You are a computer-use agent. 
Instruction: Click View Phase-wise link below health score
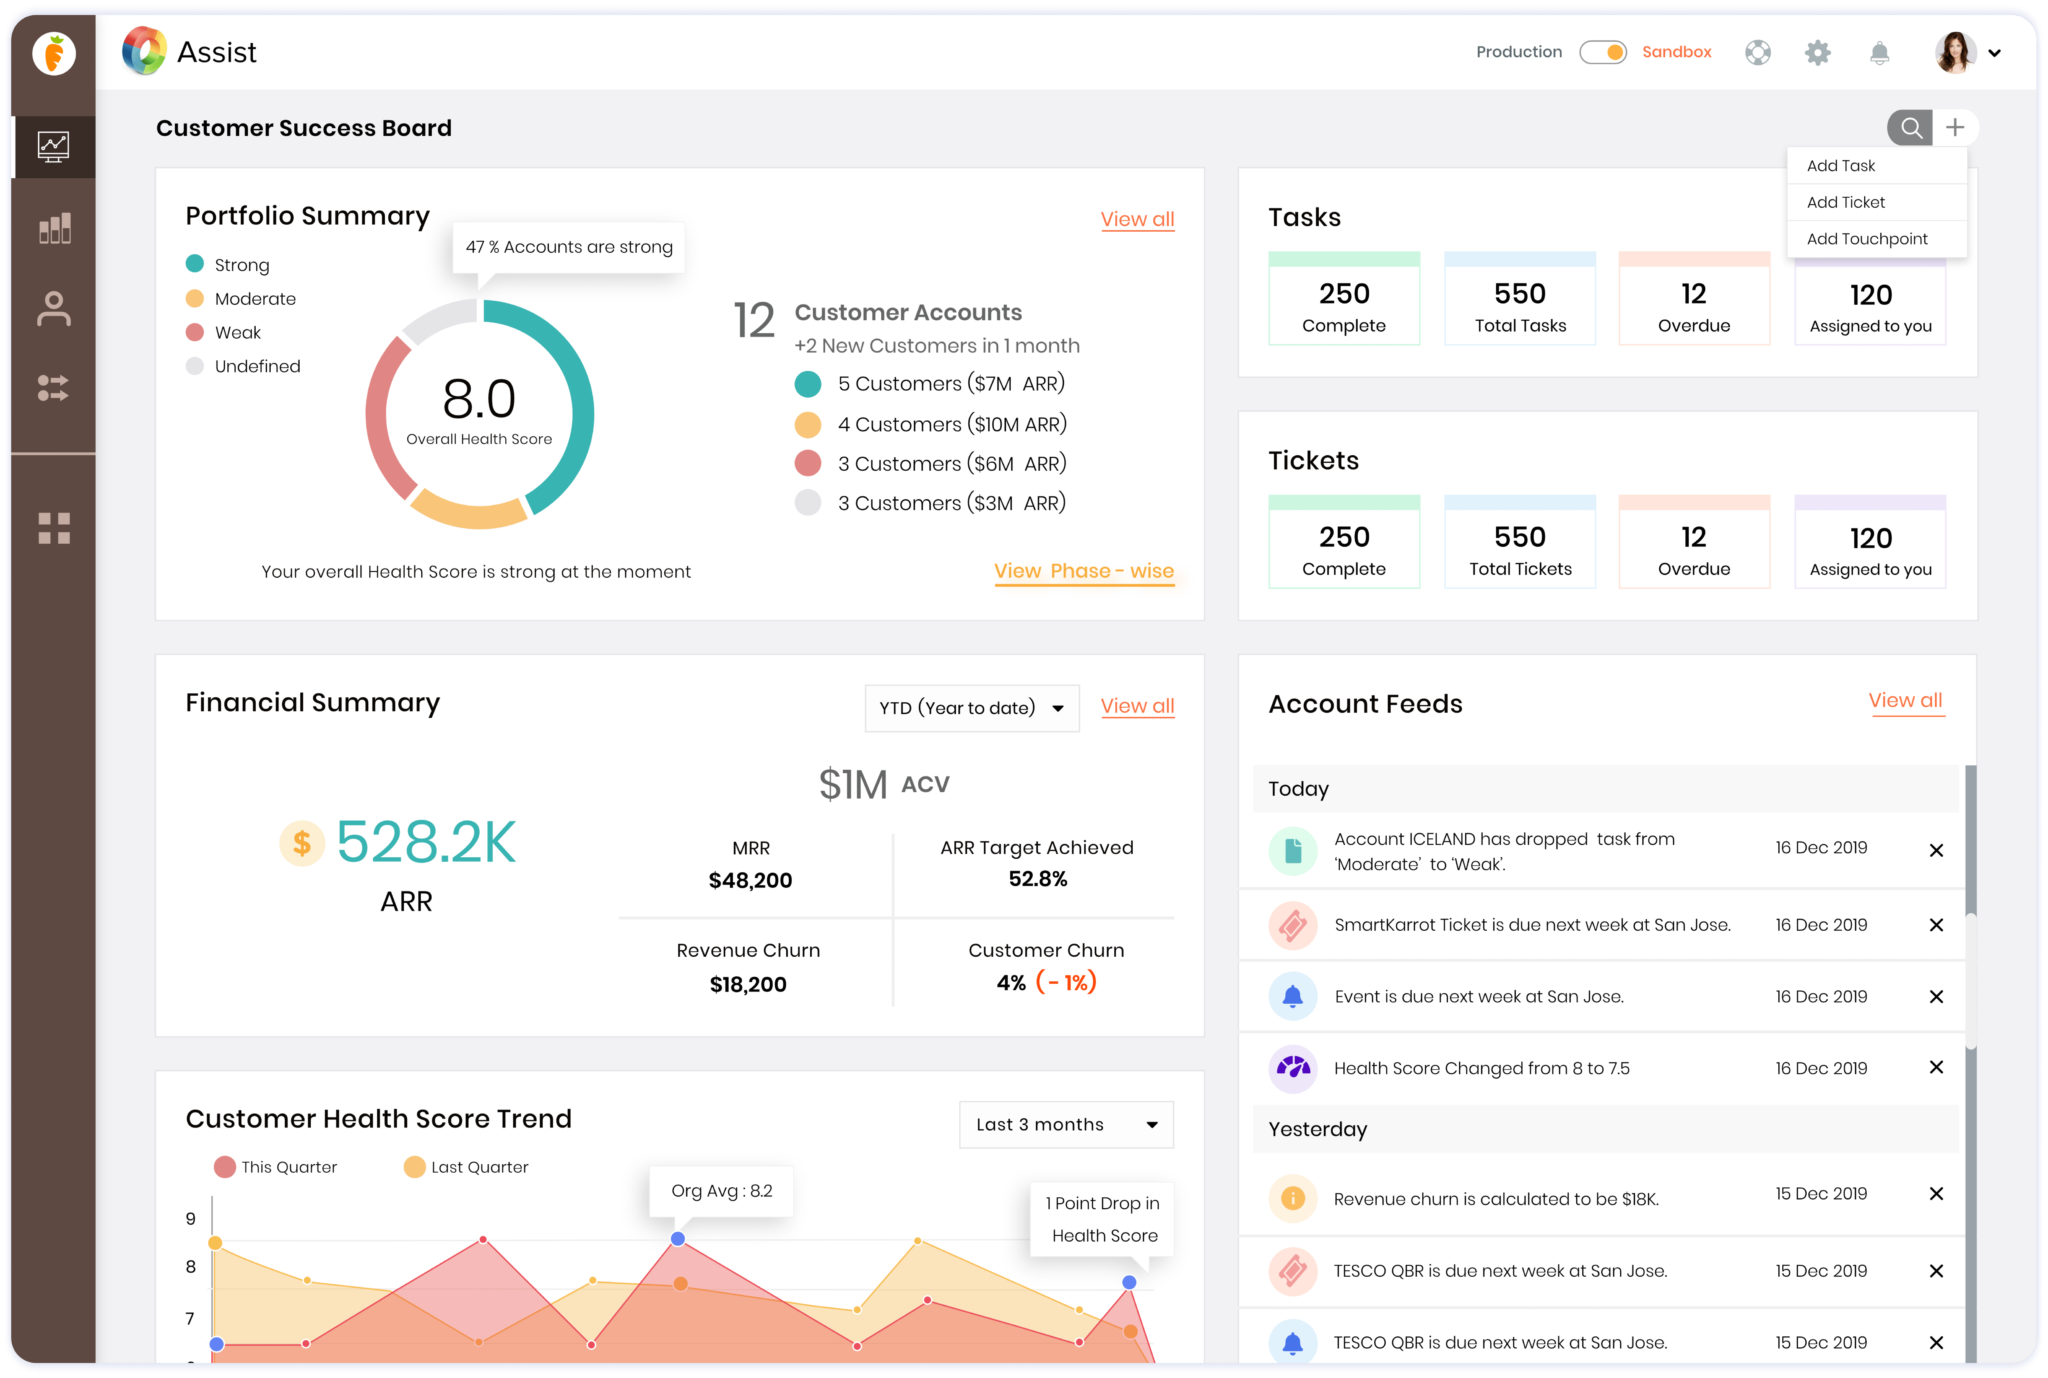[1084, 571]
